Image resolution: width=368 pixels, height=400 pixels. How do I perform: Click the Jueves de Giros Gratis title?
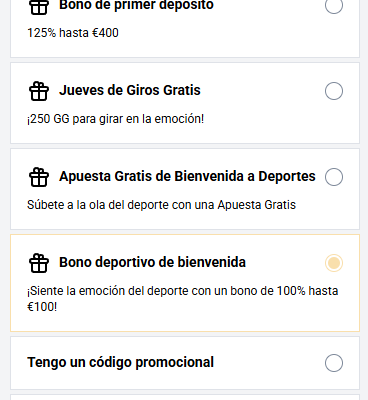point(130,90)
